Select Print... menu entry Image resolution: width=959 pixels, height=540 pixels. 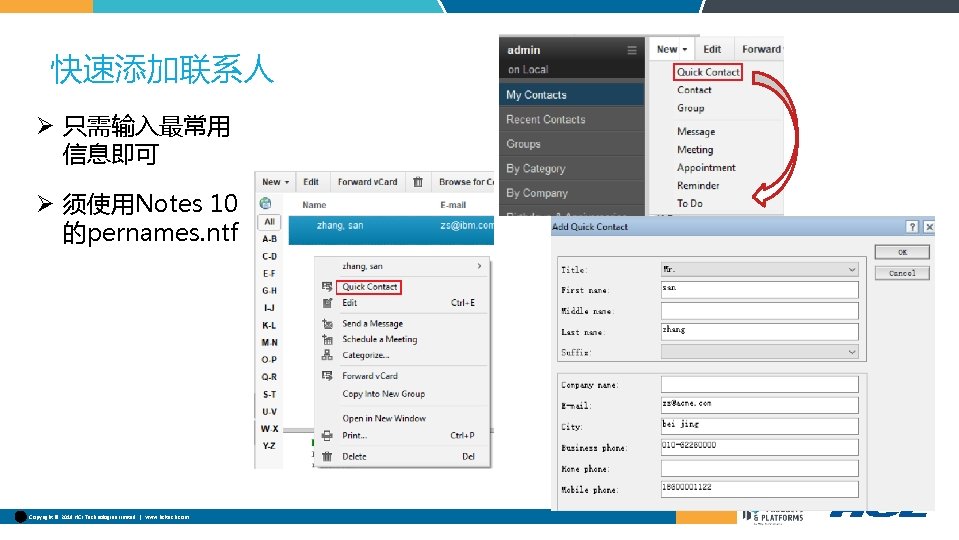point(354,435)
